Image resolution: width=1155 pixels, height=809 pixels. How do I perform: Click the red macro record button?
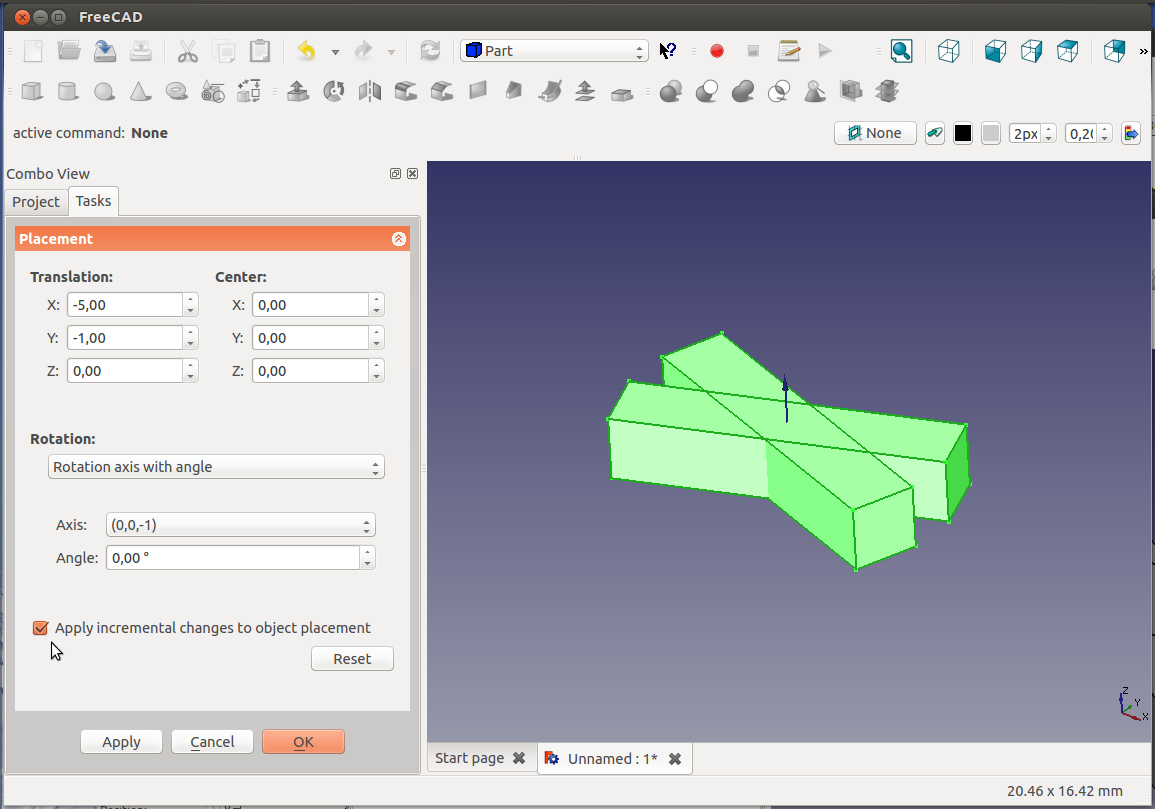tap(716, 51)
